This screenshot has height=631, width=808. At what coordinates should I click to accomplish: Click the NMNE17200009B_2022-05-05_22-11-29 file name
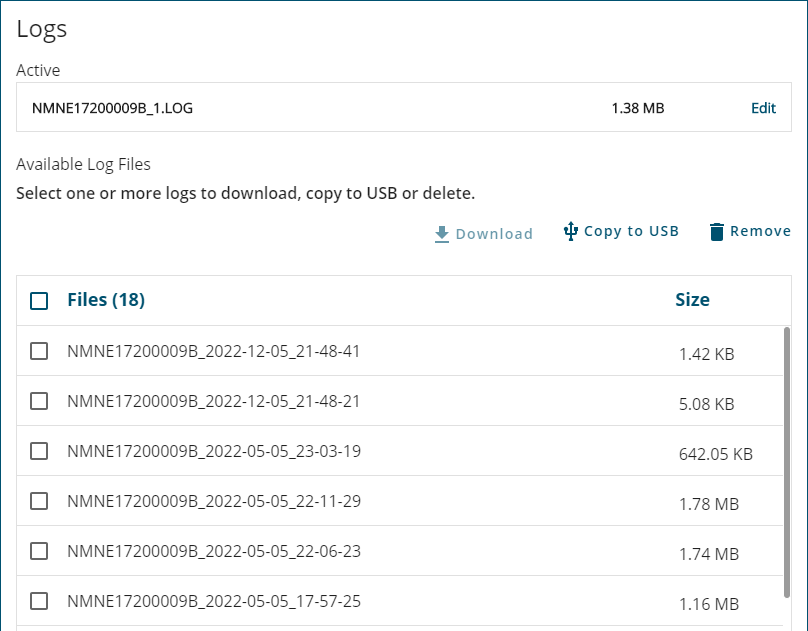pos(213,501)
